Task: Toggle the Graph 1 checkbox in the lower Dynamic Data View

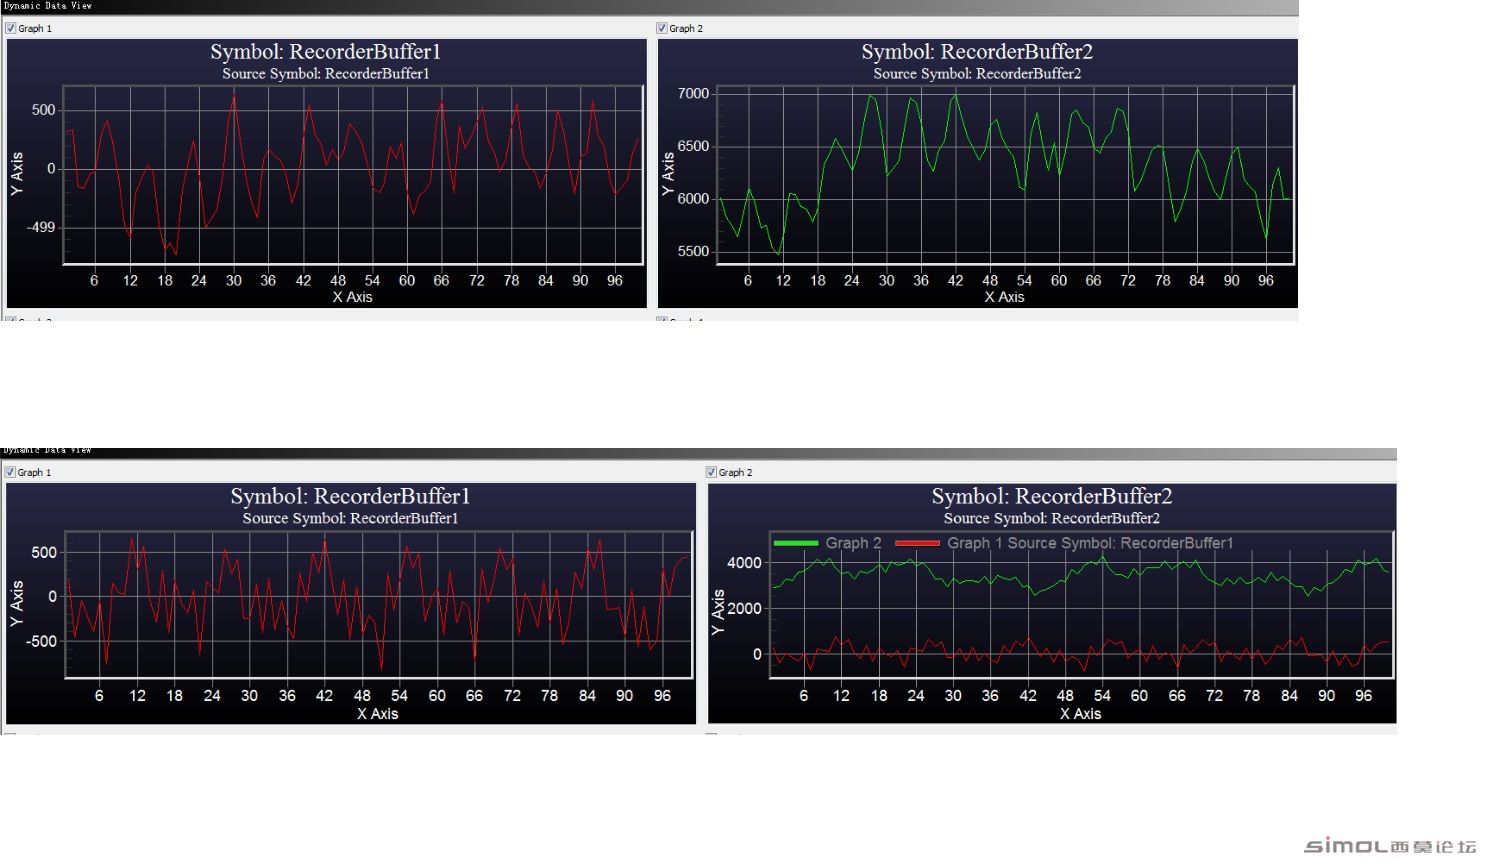Action: (11, 472)
